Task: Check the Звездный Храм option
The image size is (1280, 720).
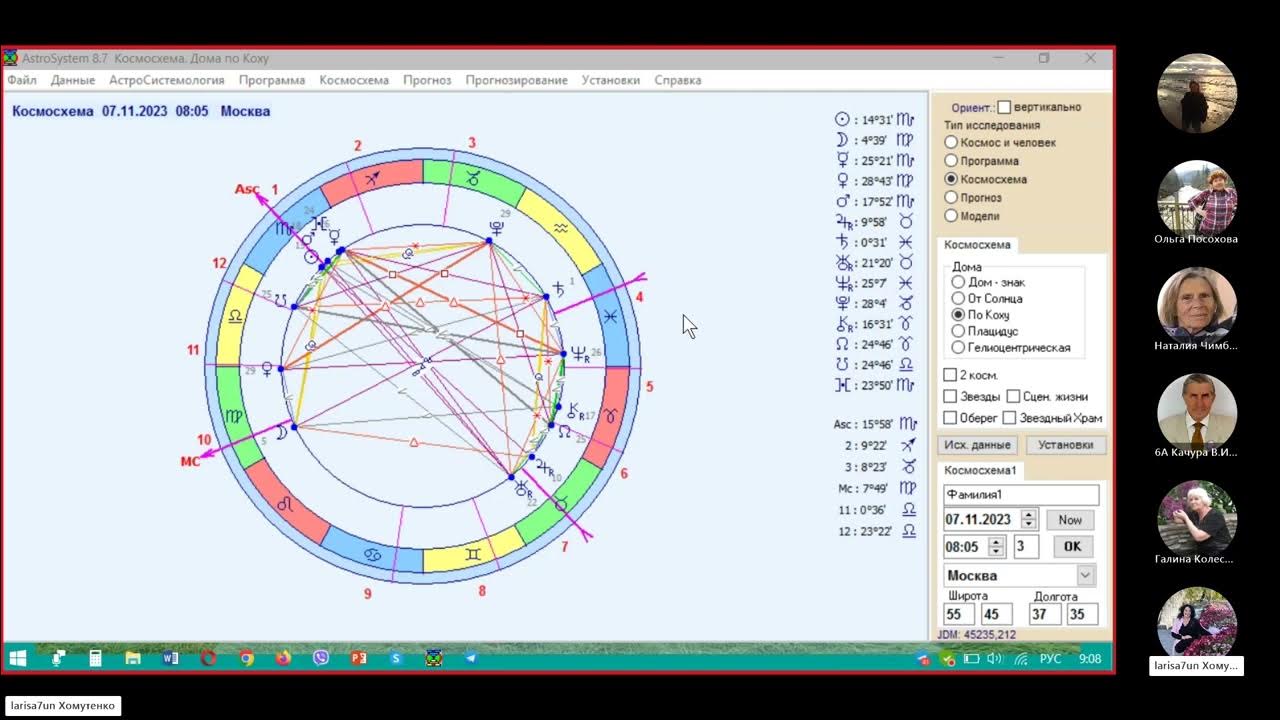Action: click(x=1010, y=418)
